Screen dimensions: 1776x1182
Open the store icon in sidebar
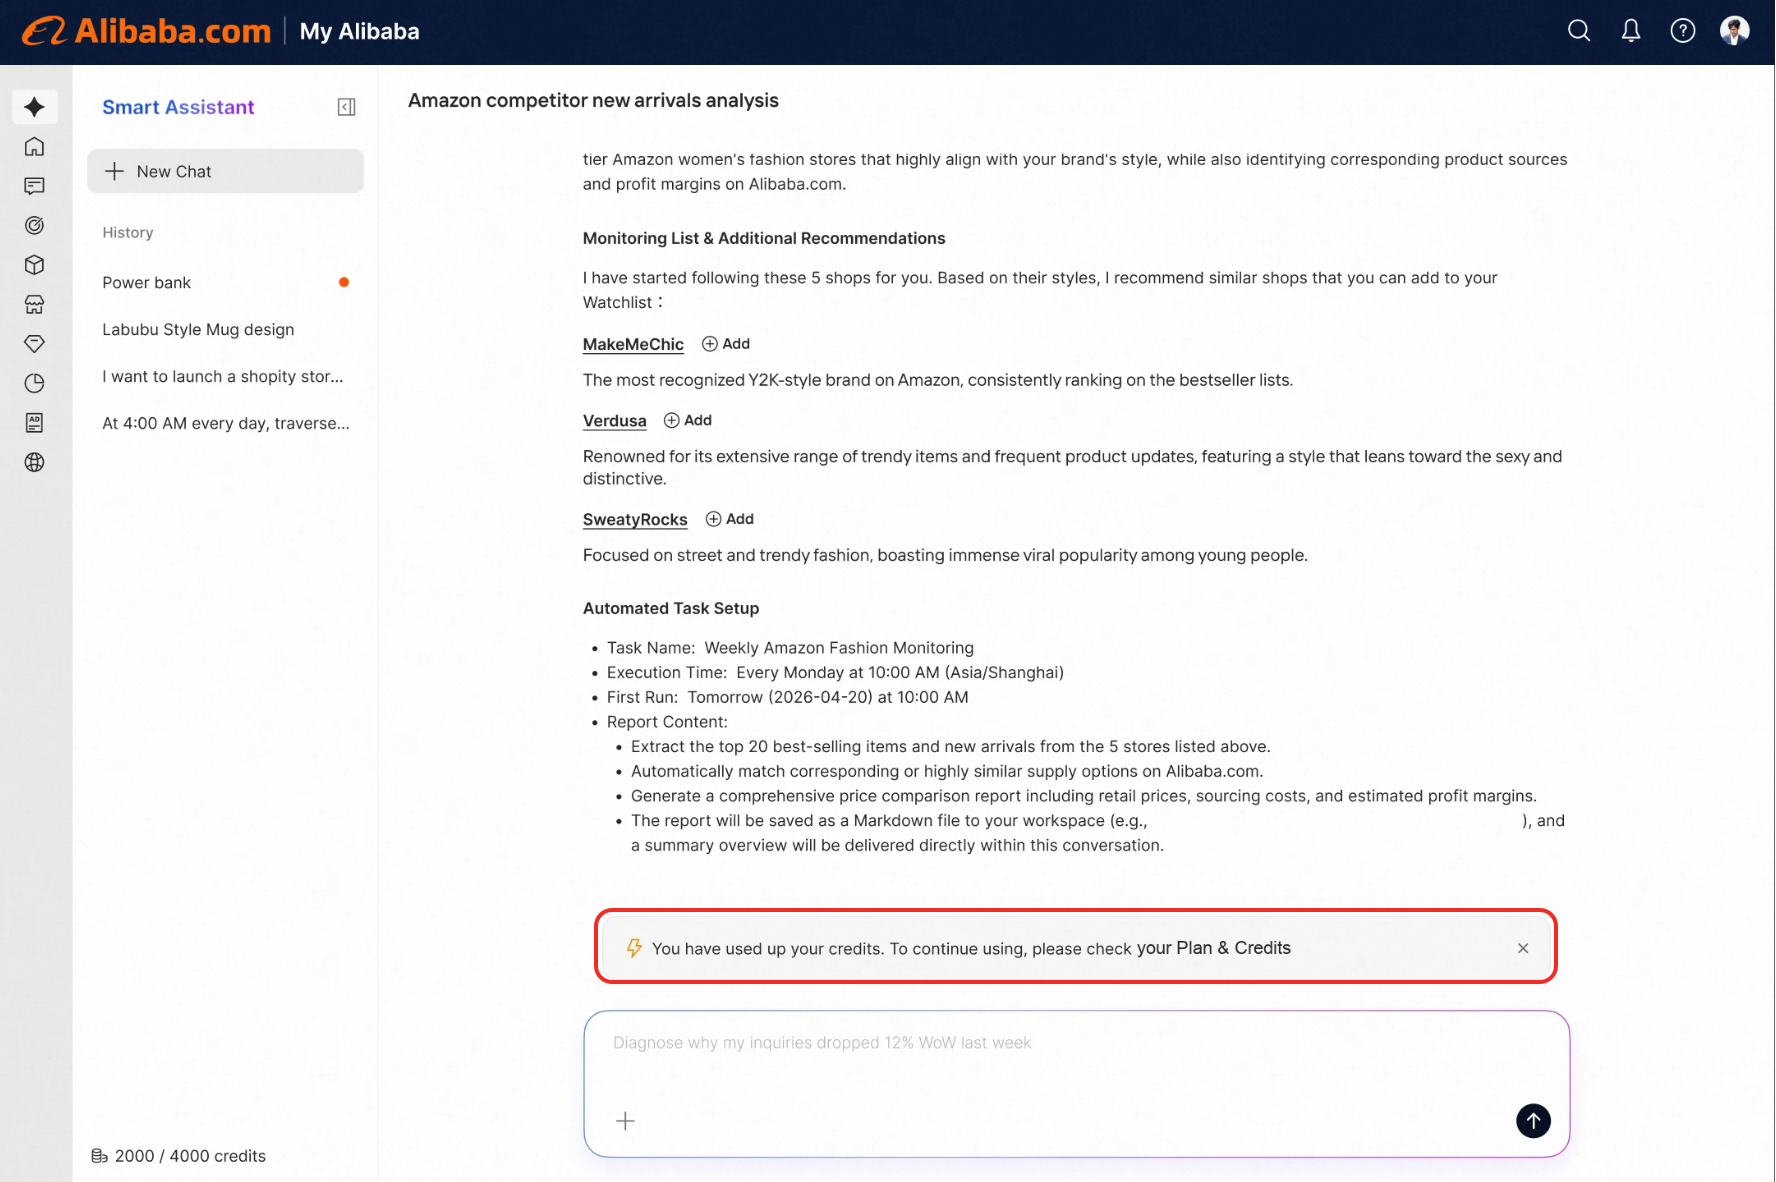(x=35, y=304)
